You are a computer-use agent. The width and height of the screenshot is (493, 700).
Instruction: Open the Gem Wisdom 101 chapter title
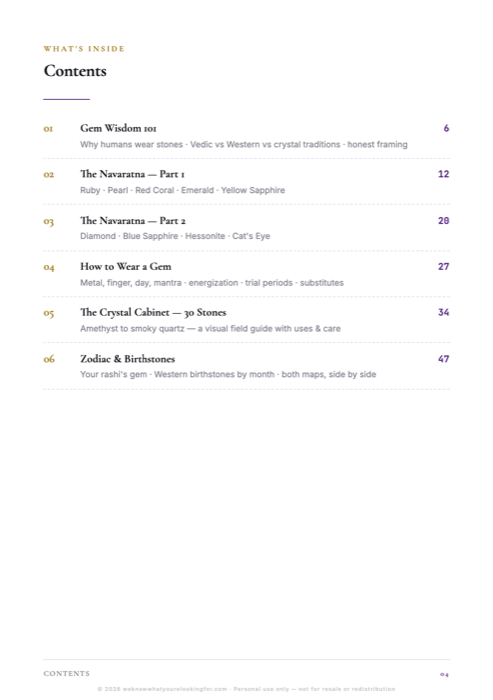pos(118,128)
